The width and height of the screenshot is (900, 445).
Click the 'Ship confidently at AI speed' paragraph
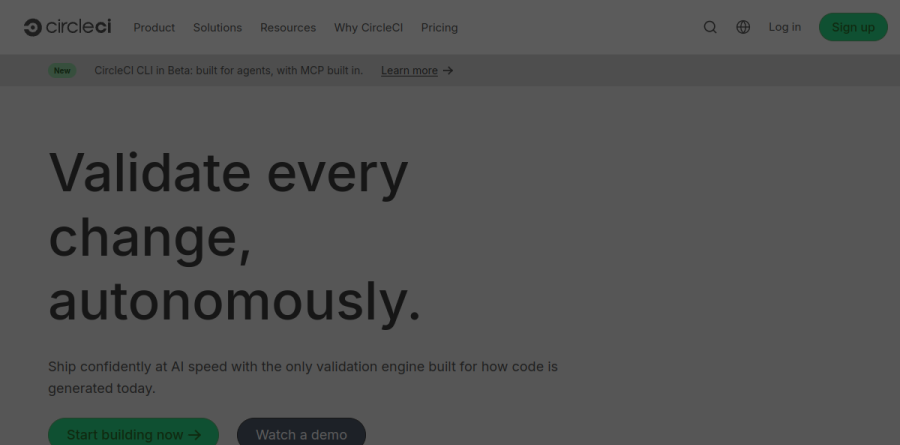(303, 377)
